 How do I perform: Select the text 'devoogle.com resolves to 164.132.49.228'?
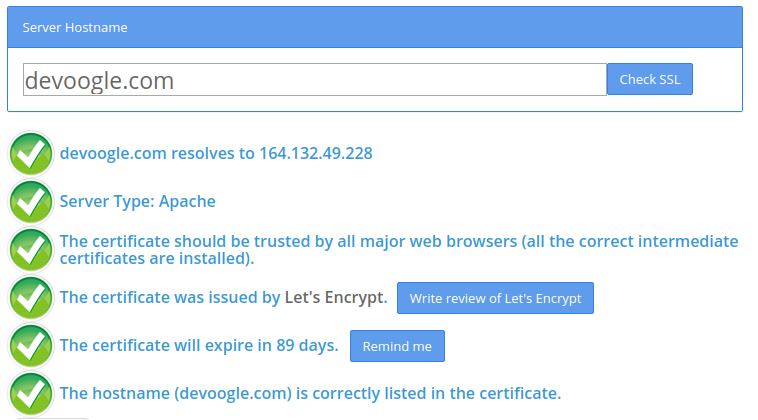click(216, 153)
